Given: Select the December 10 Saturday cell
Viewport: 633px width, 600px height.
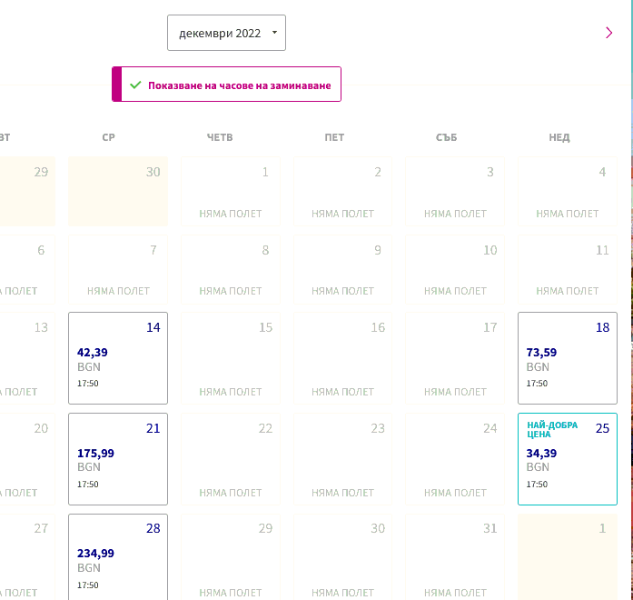Looking at the screenshot, I should pos(455,270).
